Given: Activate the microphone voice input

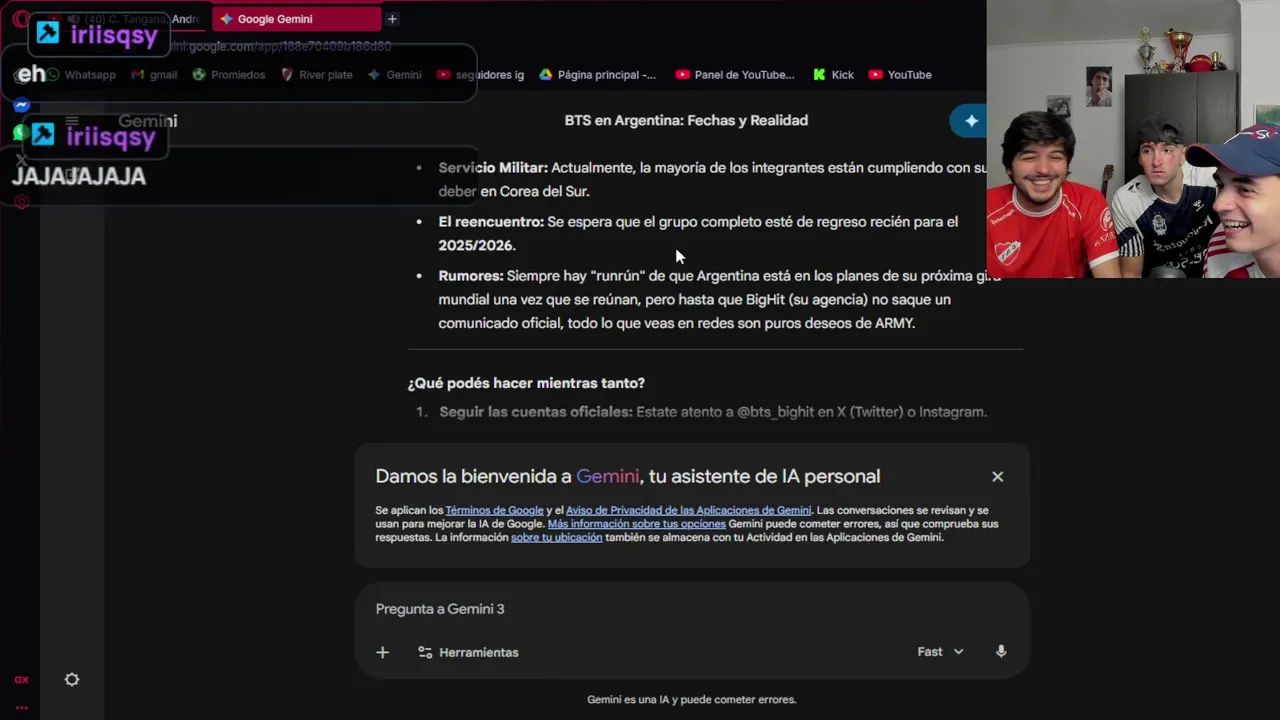Looking at the screenshot, I should click(1001, 652).
